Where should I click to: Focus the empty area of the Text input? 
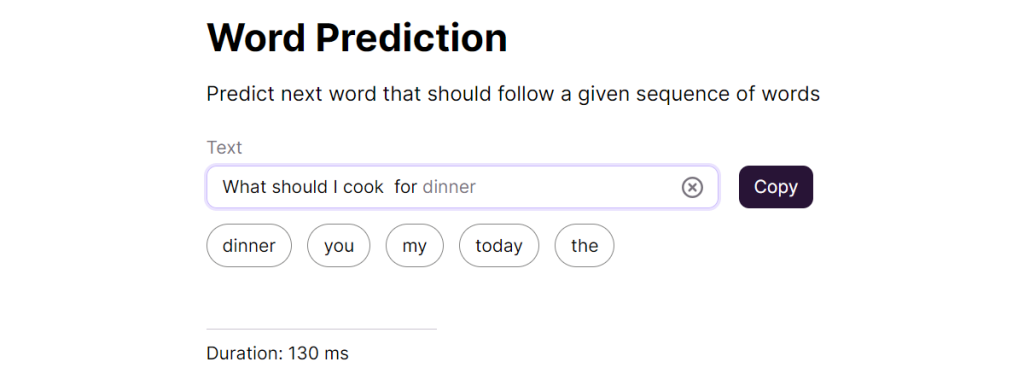click(575, 187)
